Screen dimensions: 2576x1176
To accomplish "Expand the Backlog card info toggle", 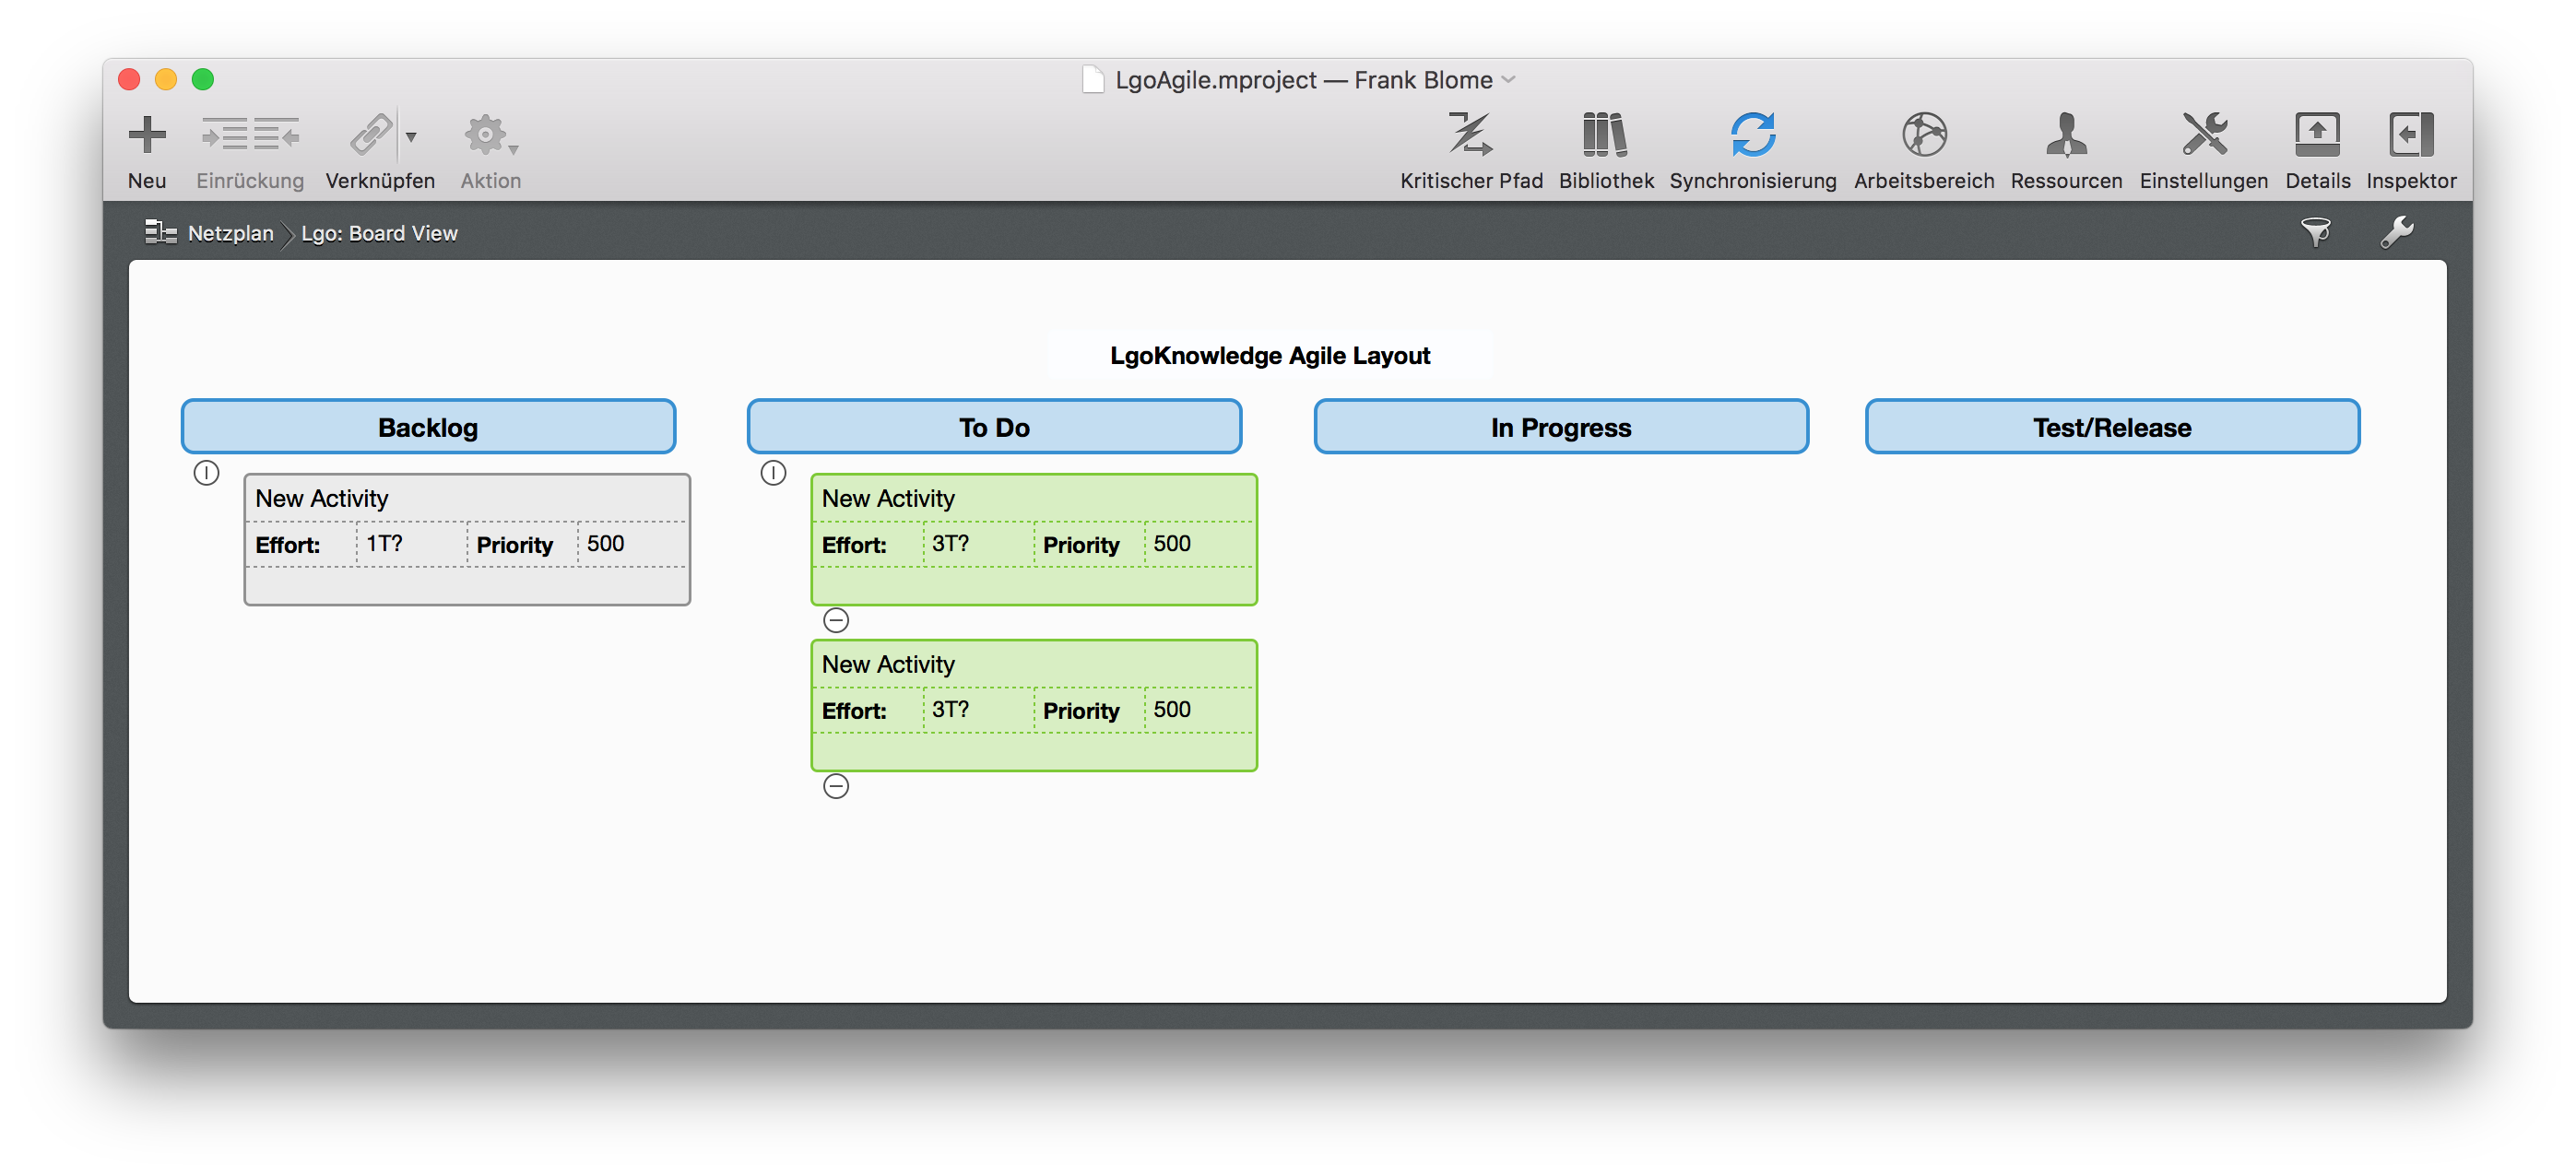I will 206,473.
